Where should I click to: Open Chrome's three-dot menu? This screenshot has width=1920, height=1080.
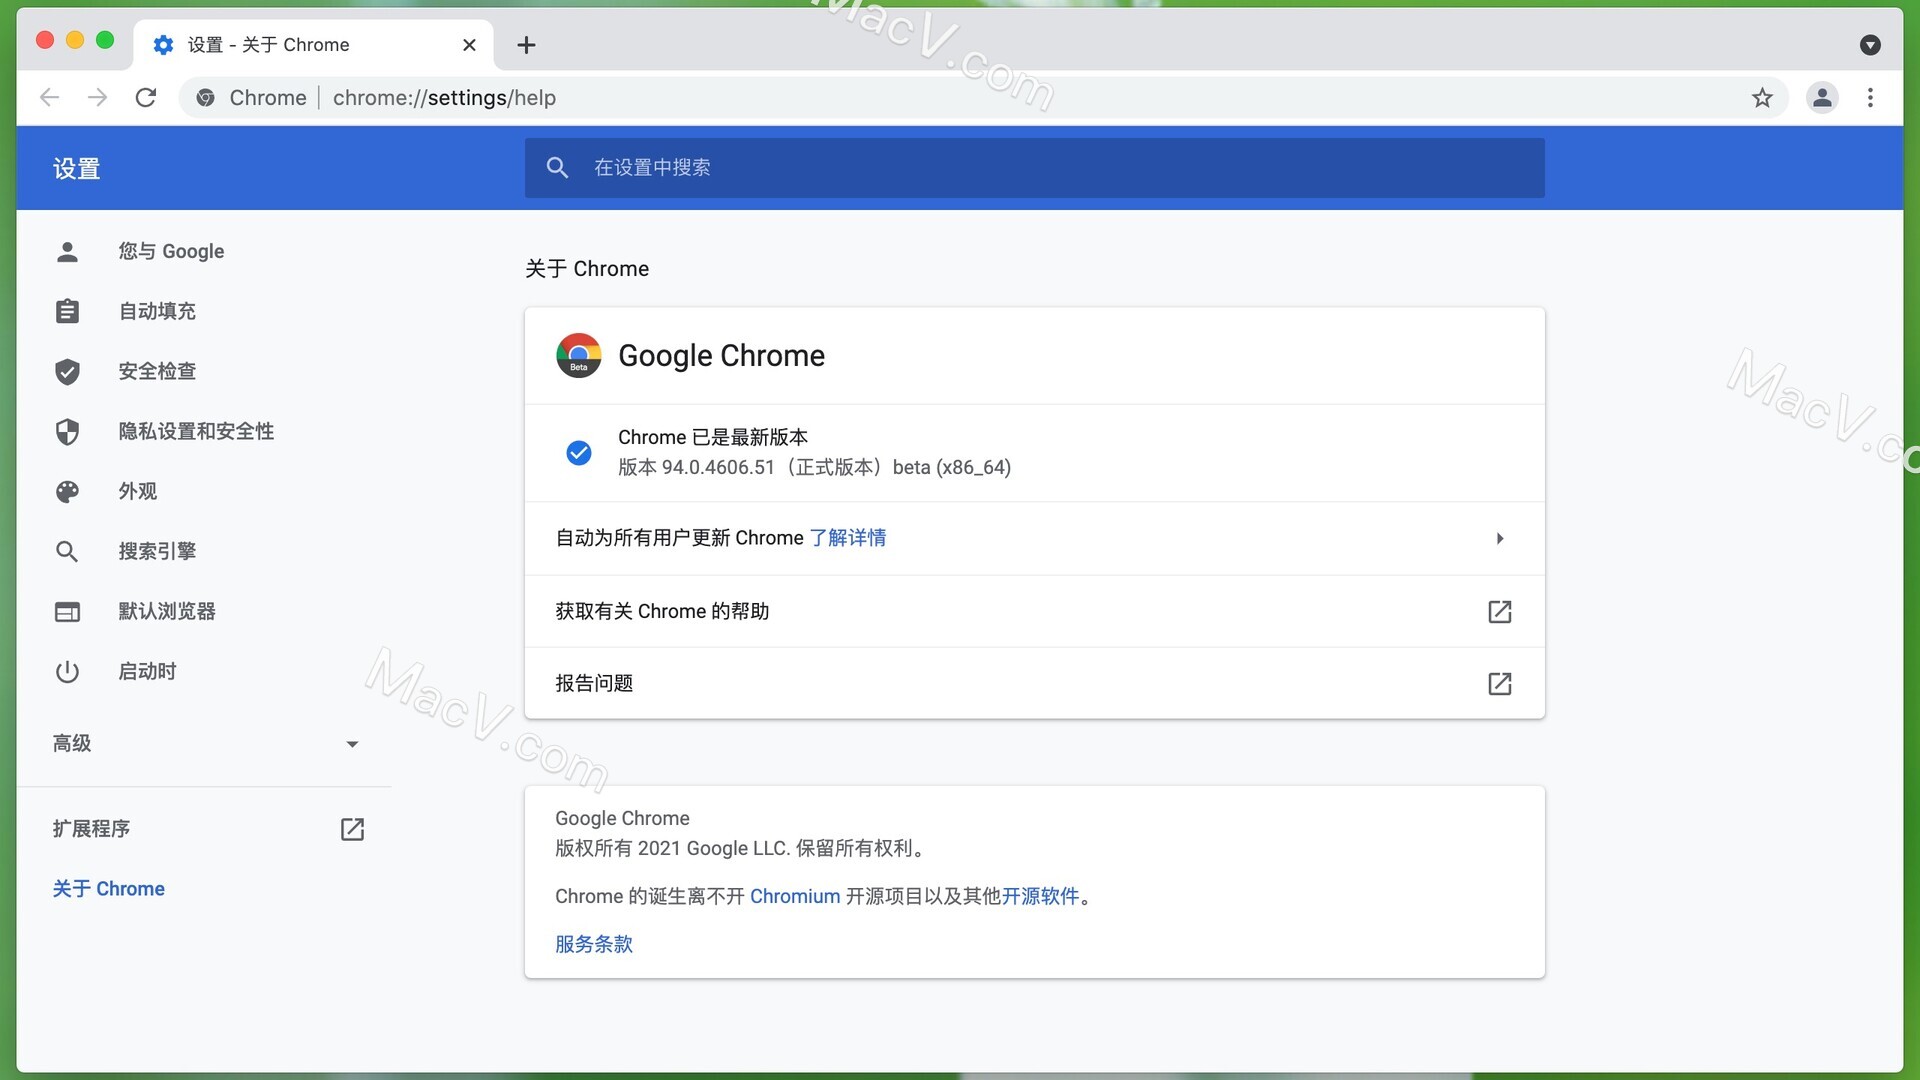(1871, 97)
